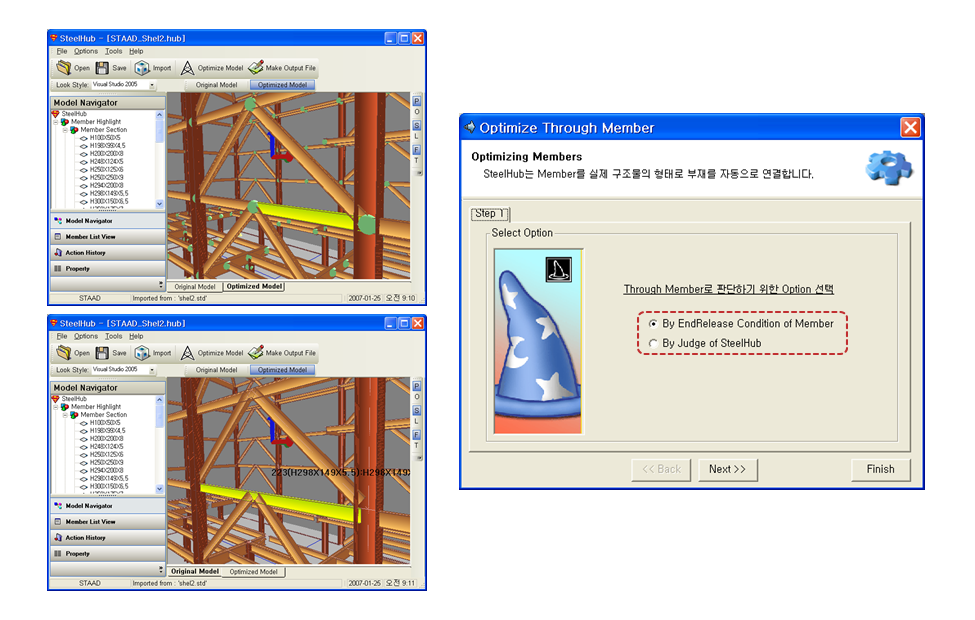Open Property panel in top window
Viewport: 975px width, 620px height.
pos(108,269)
